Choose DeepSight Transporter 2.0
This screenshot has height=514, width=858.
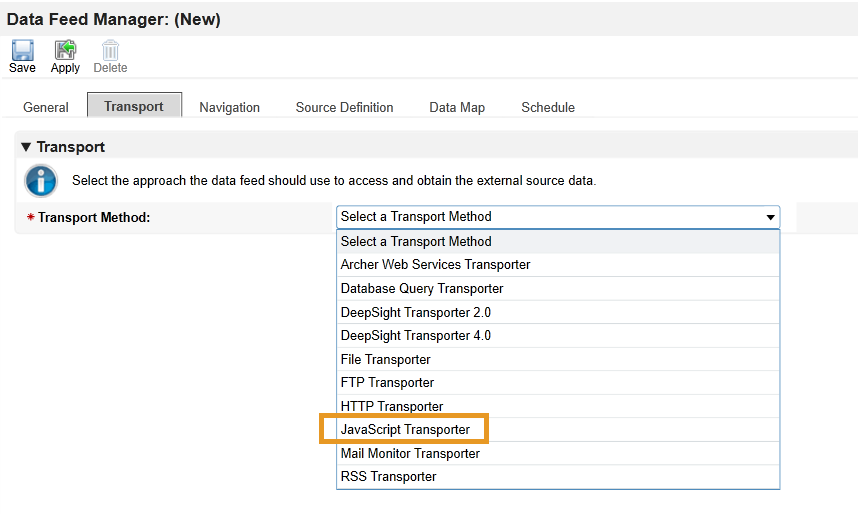tap(558, 313)
